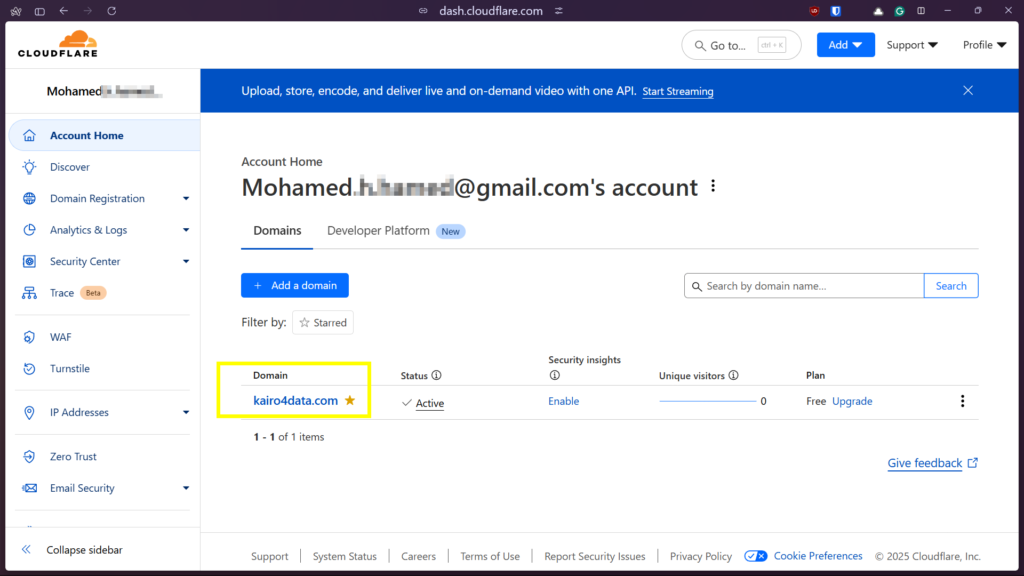Open Grammarly extension green icon
The image size is (1024, 576).
[x=899, y=11]
